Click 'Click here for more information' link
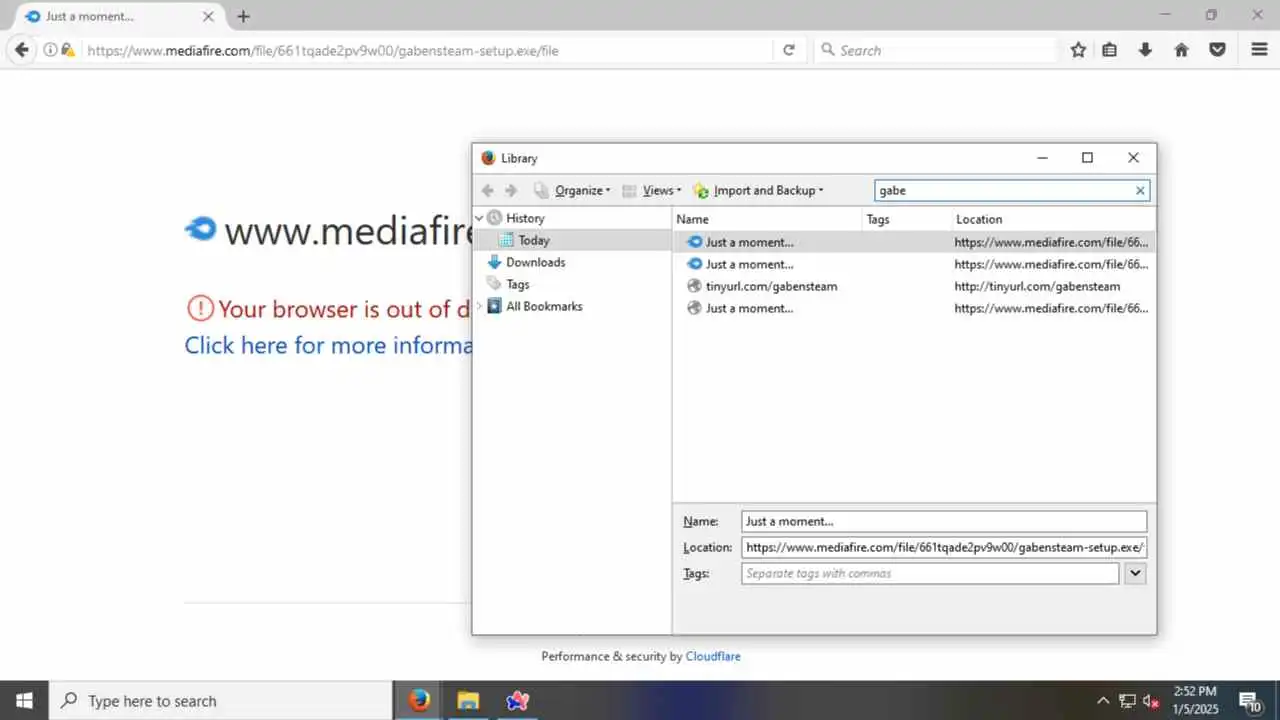 tap(329, 345)
